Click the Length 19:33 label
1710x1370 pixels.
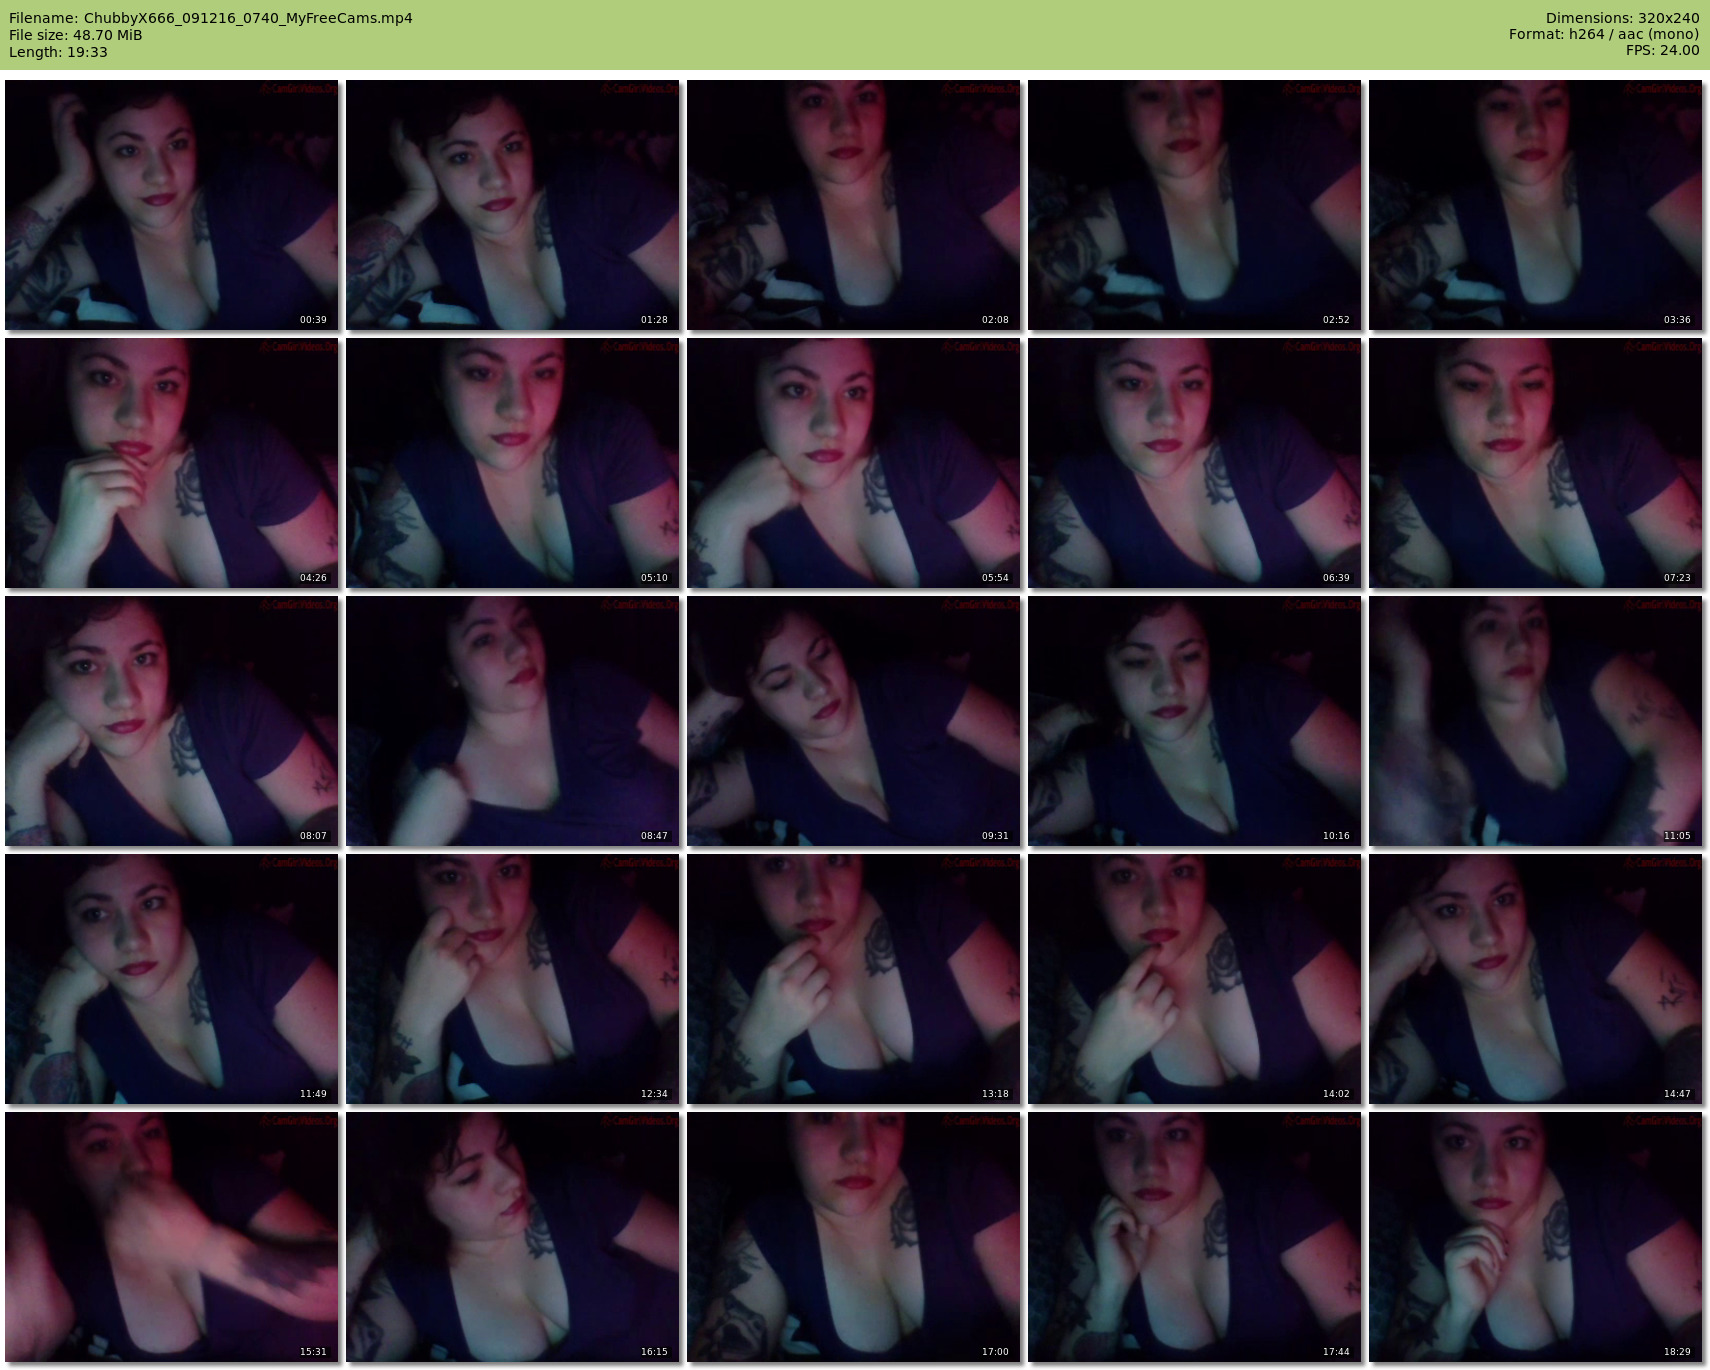58,52
